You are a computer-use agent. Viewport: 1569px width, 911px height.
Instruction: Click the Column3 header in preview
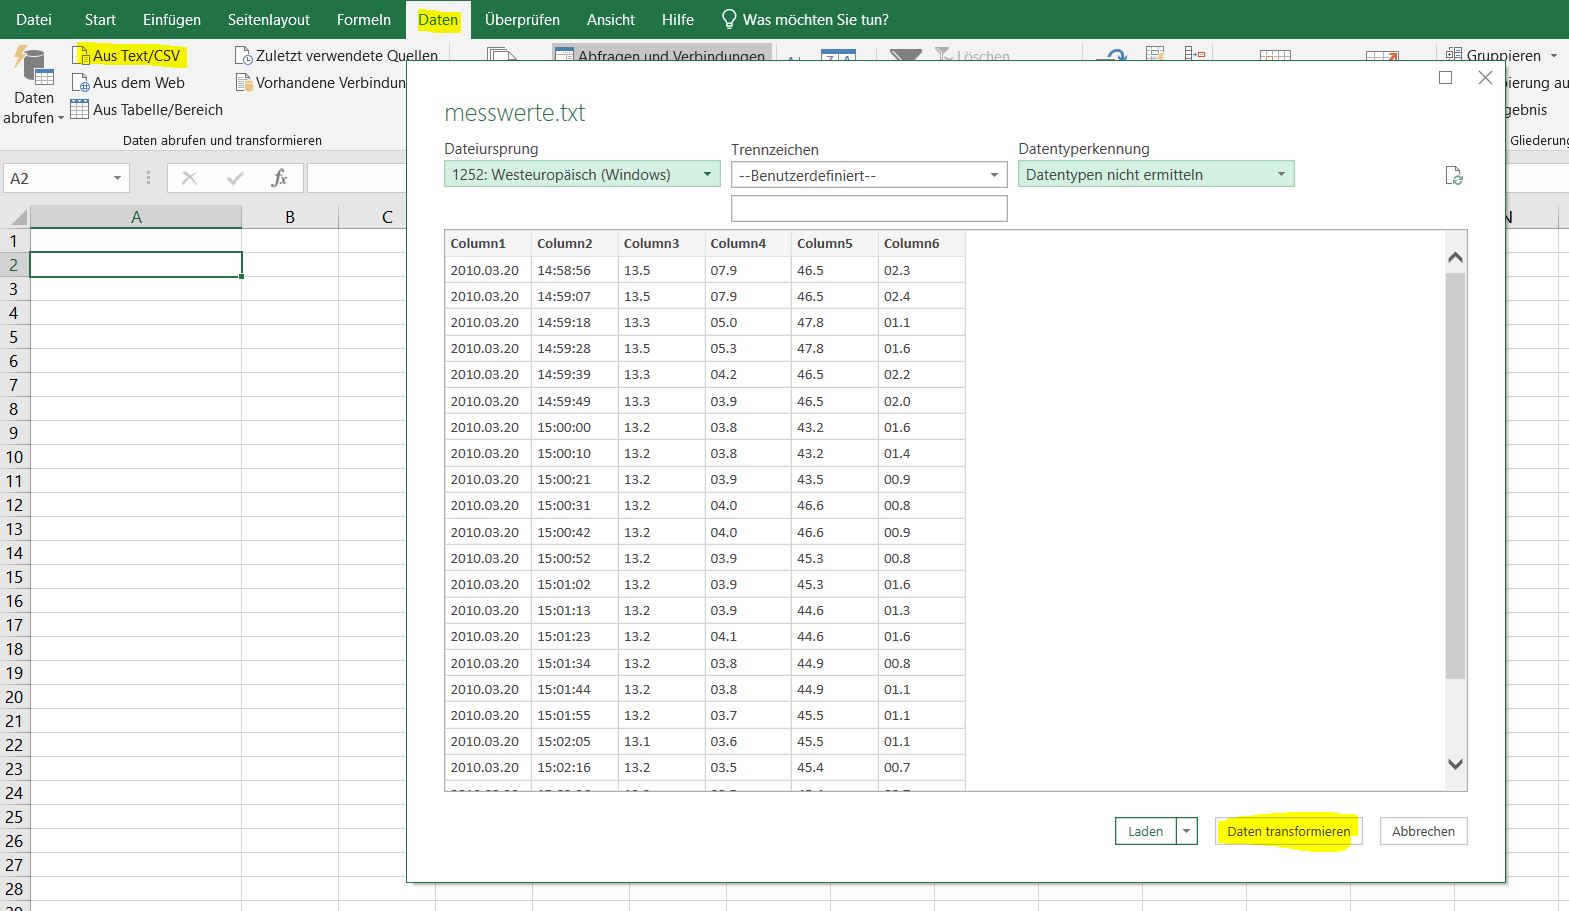pyautogui.click(x=661, y=243)
